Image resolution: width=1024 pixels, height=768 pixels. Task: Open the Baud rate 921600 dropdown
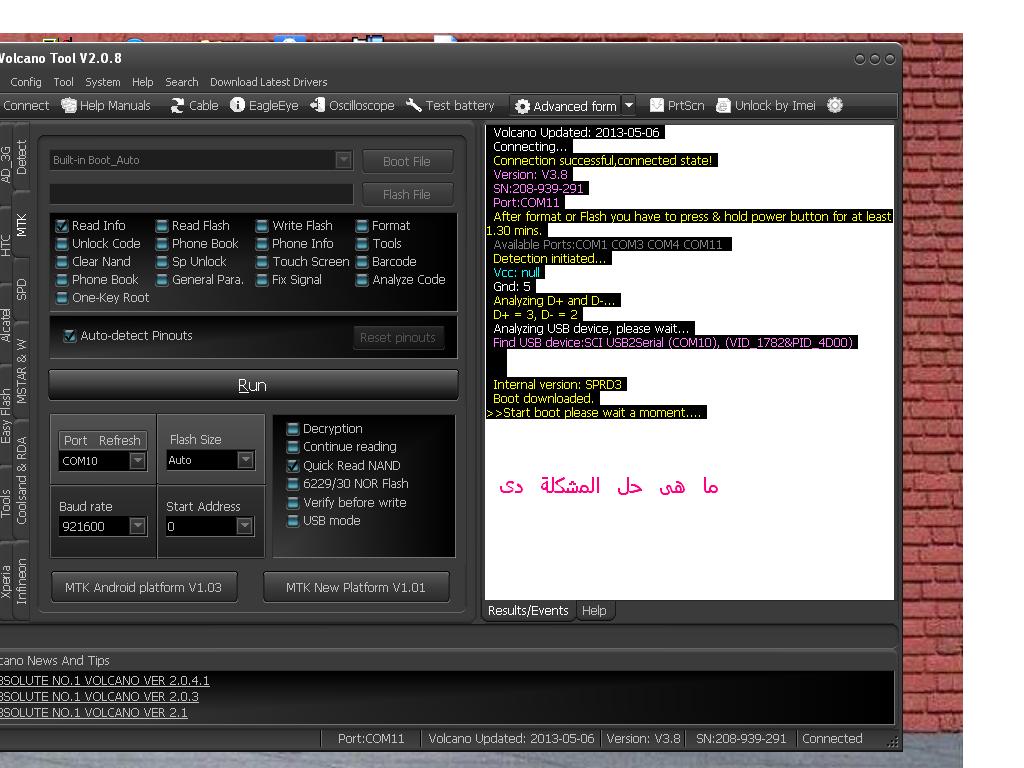137,526
